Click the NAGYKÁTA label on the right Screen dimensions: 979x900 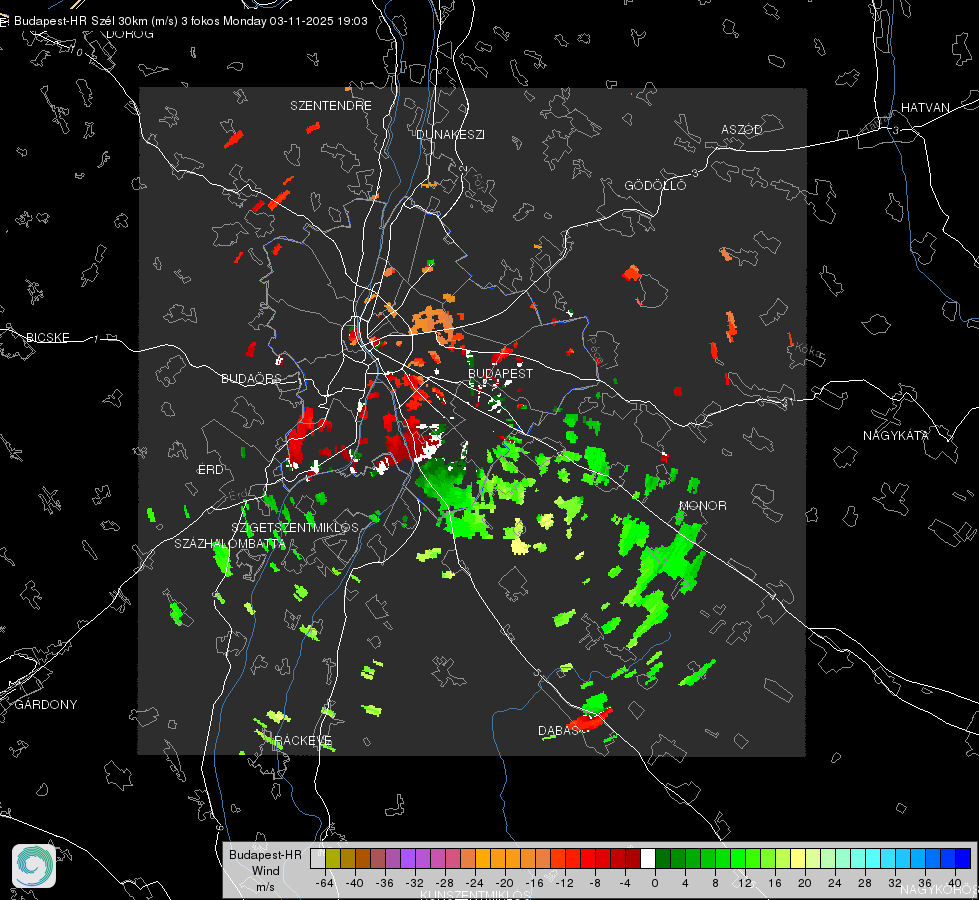896,435
